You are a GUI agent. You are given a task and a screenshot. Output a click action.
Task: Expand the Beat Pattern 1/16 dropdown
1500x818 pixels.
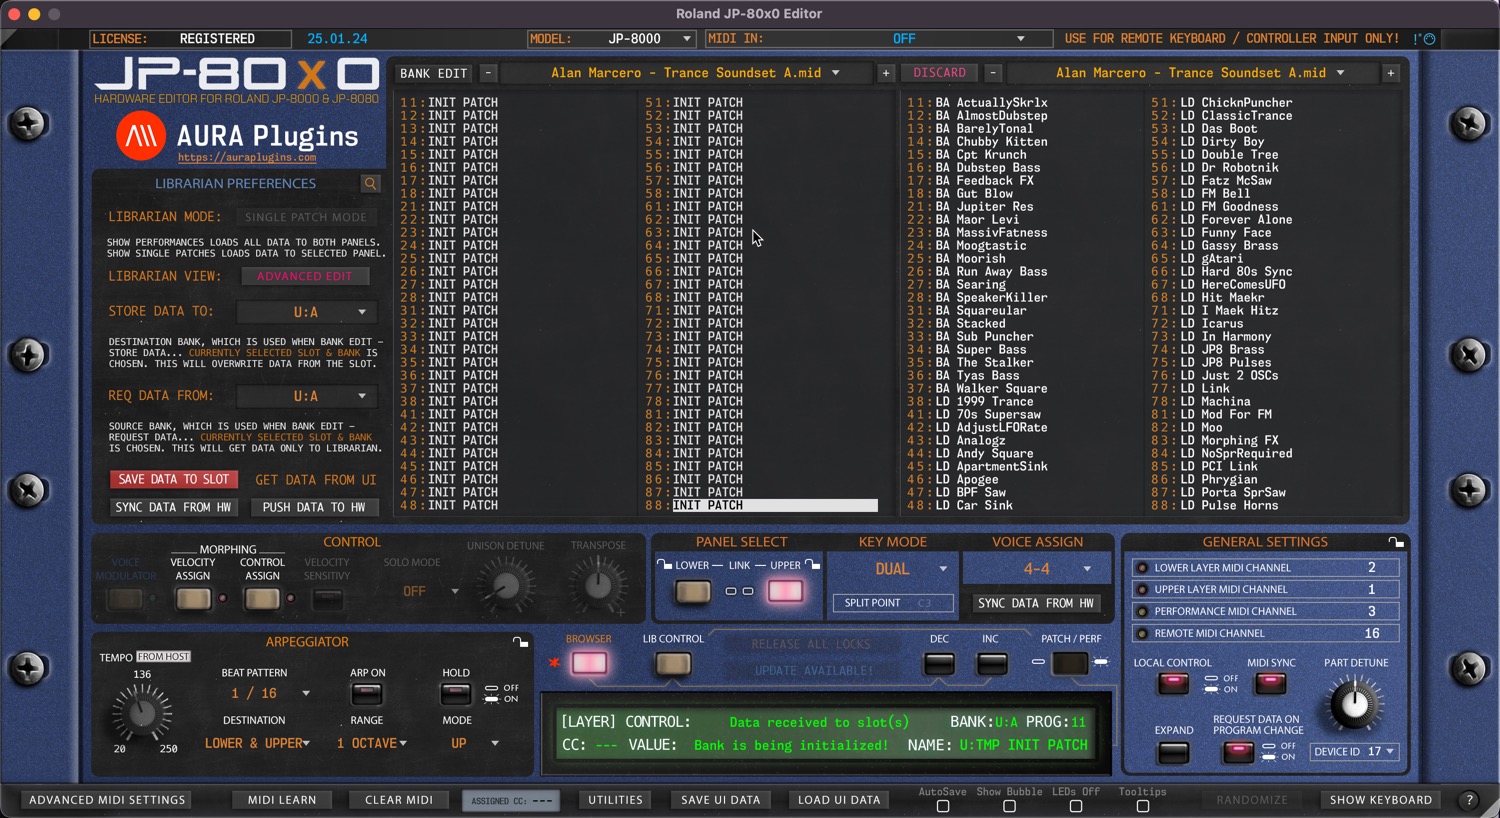click(x=268, y=694)
